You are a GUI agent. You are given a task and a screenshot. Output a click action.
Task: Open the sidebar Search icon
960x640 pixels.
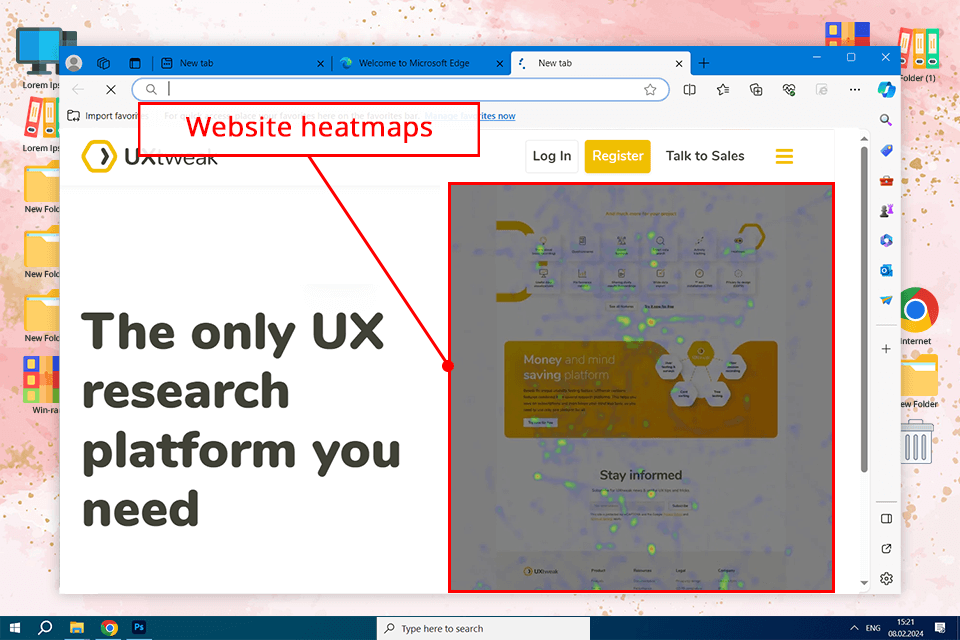(x=886, y=119)
